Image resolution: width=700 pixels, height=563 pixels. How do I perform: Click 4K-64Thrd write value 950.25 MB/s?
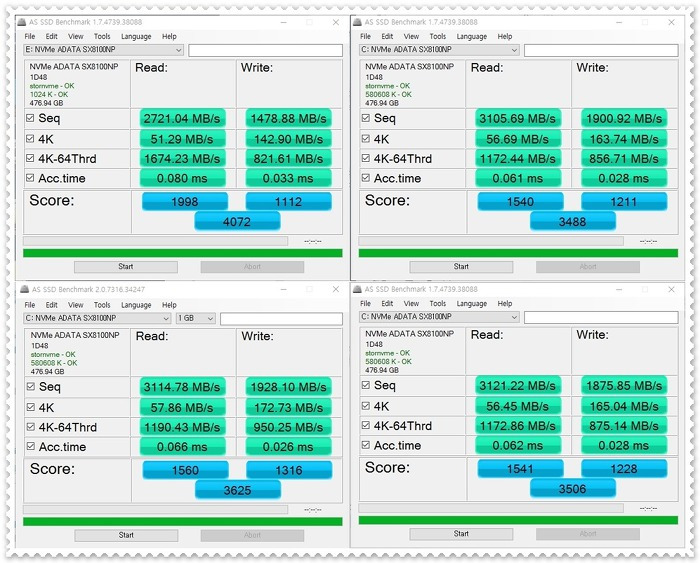[x=288, y=427]
